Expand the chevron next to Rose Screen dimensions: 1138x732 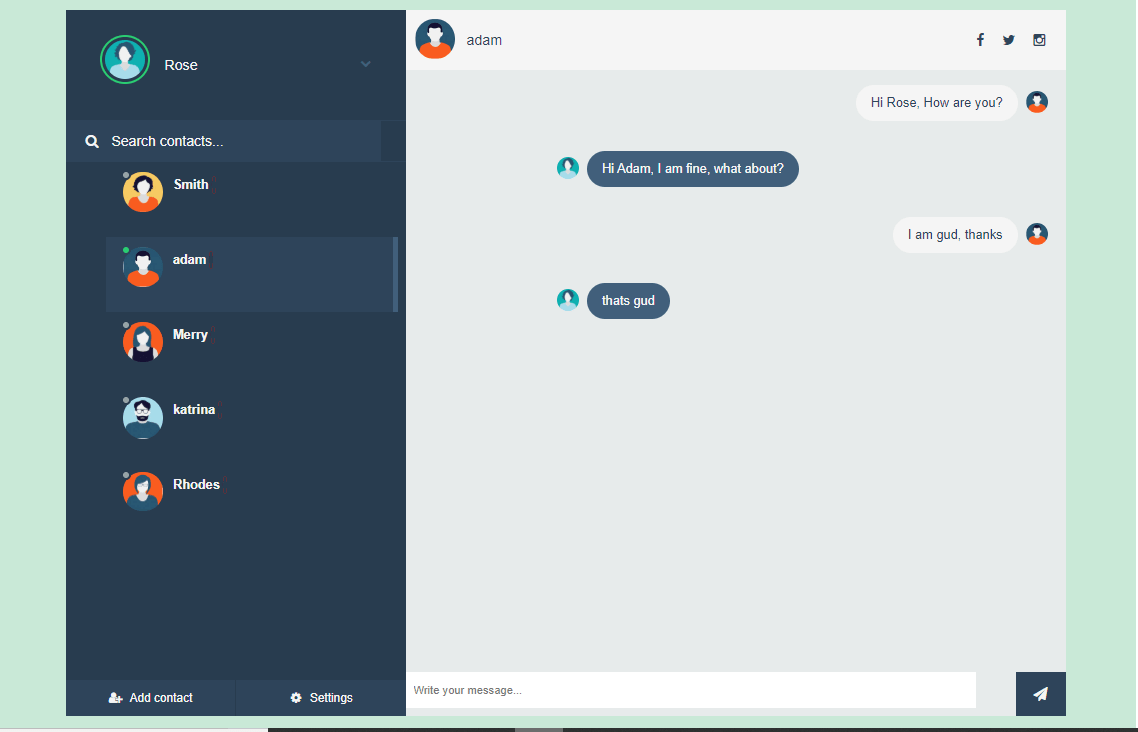point(366,64)
